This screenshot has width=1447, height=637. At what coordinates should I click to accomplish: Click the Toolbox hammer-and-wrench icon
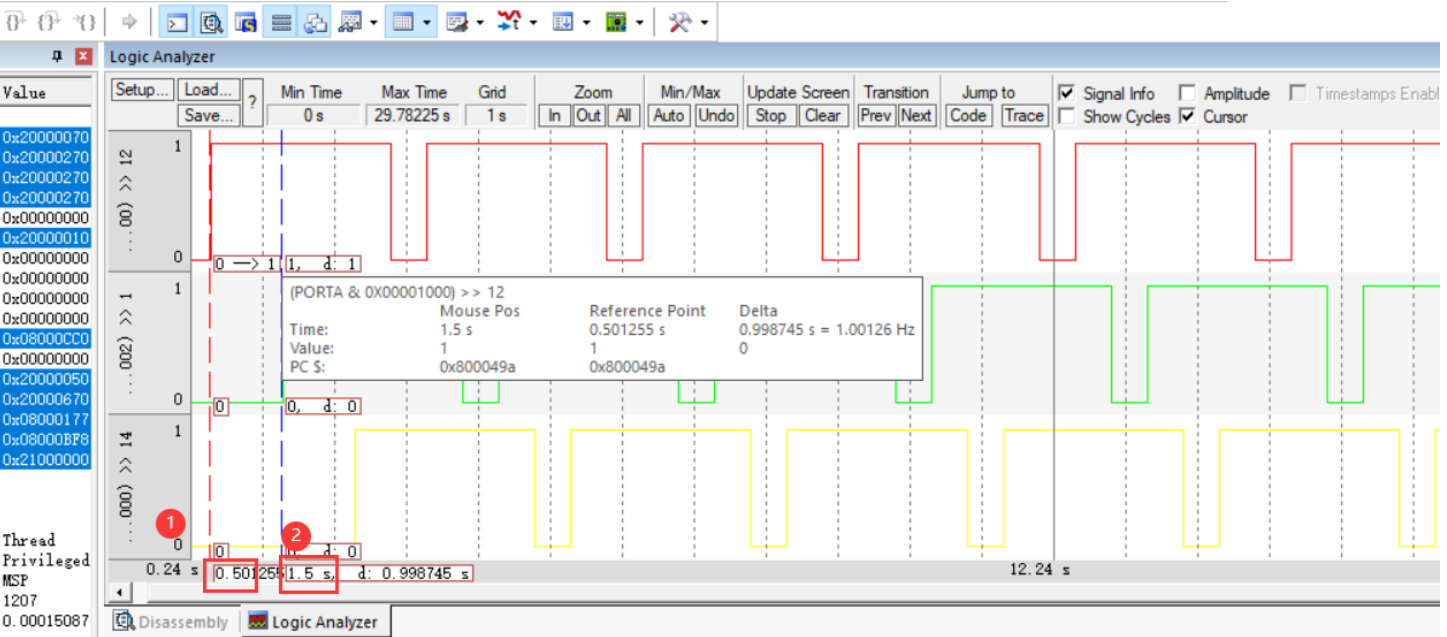tap(681, 22)
